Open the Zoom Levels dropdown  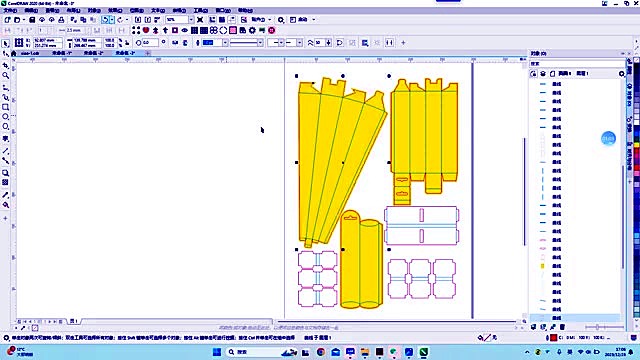coord(191,20)
